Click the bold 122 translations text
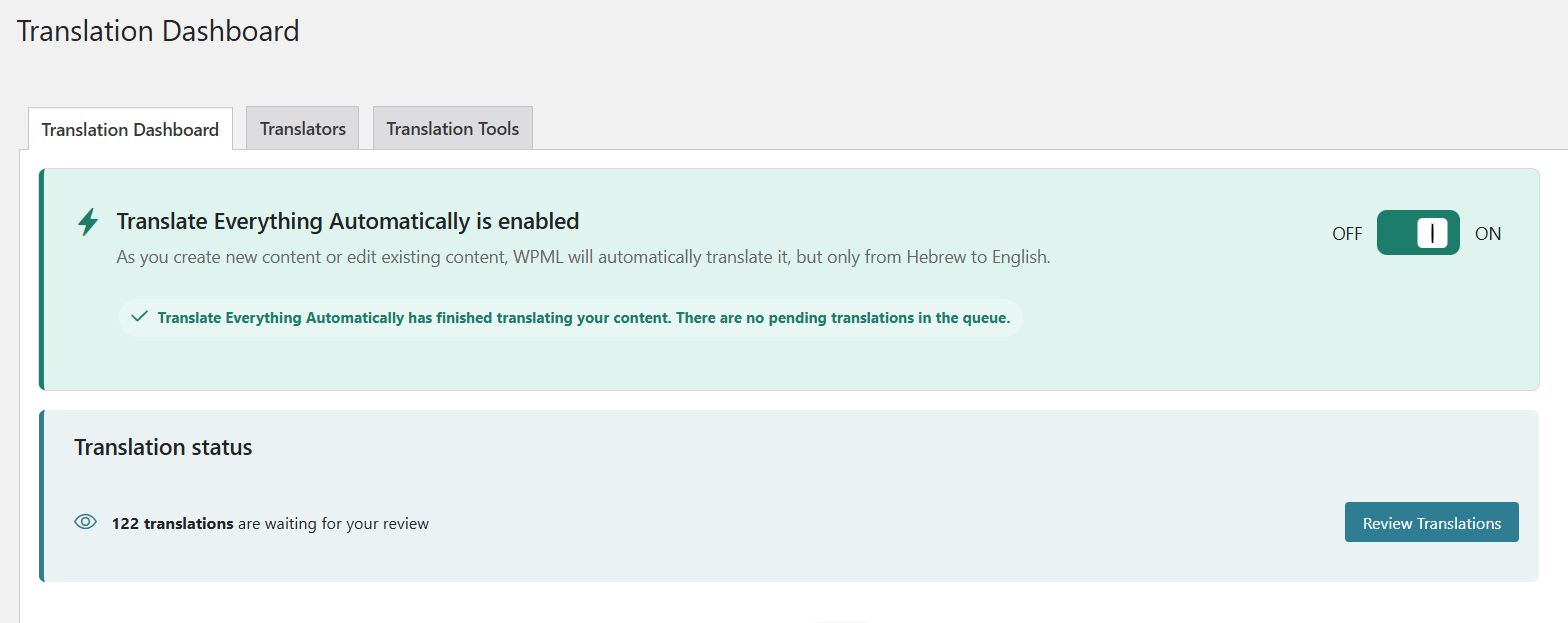 pos(172,523)
